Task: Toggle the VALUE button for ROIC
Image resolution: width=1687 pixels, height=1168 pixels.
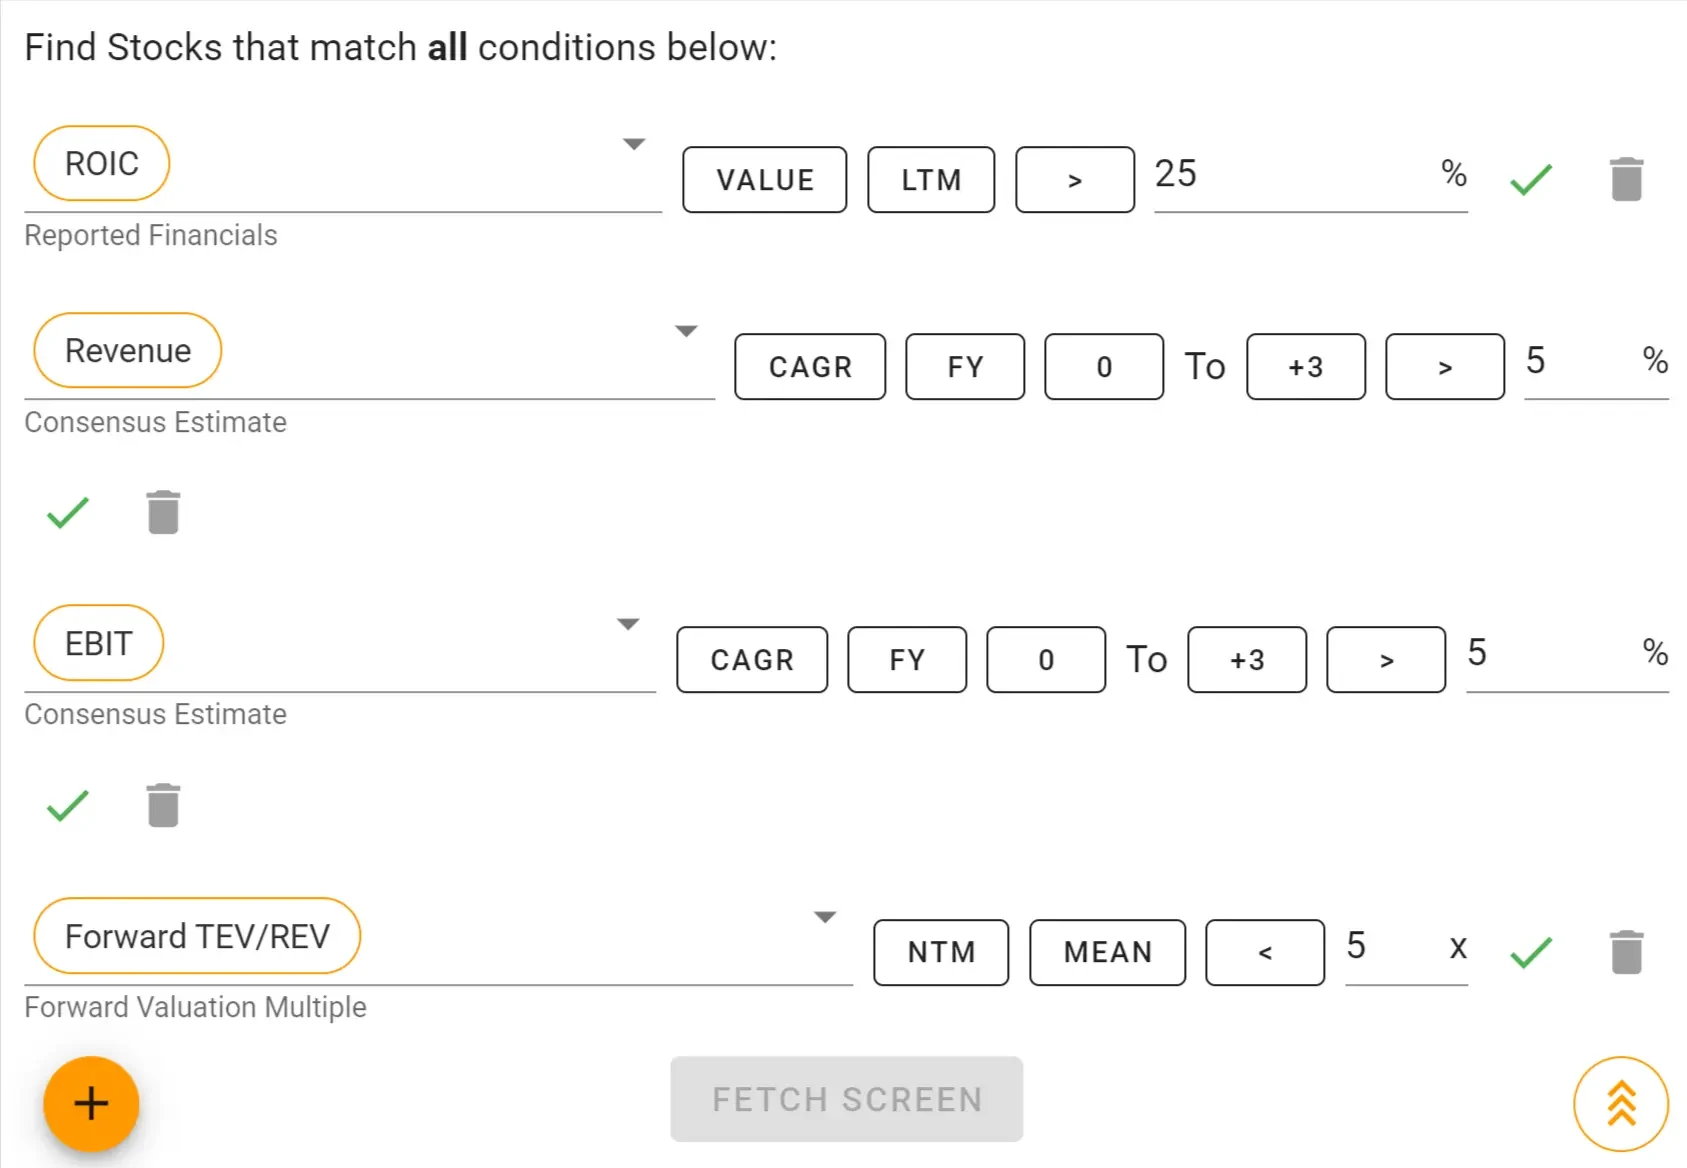Action: pyautogui.click(x=765, y=180)
